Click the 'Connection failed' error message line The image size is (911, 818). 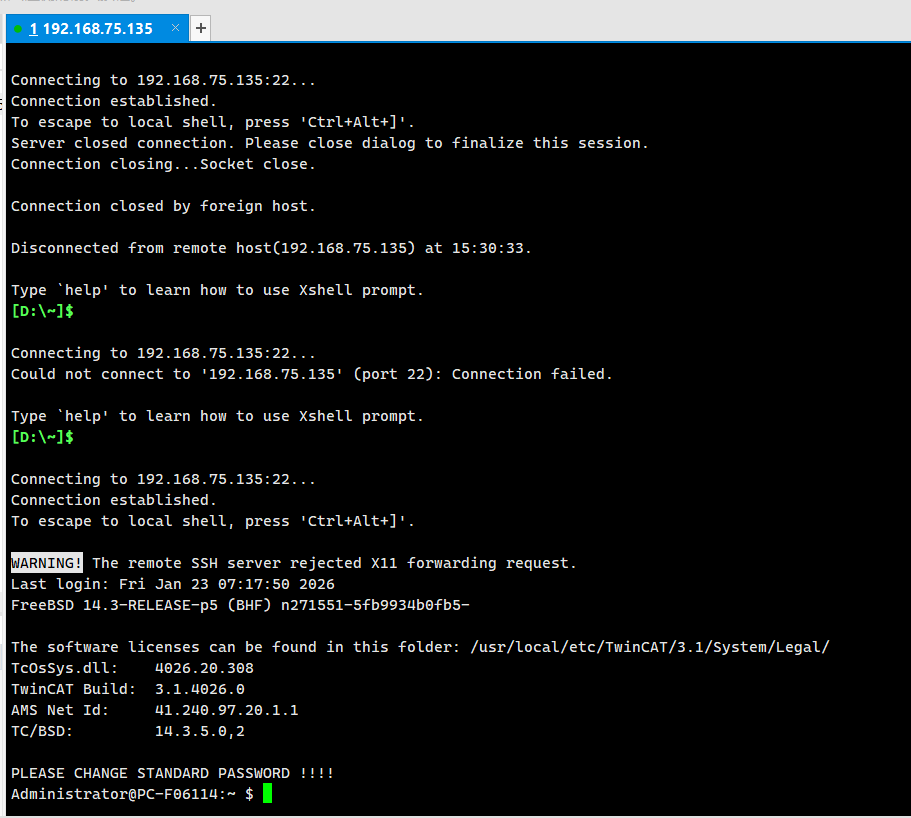click(x=311, y=374)
